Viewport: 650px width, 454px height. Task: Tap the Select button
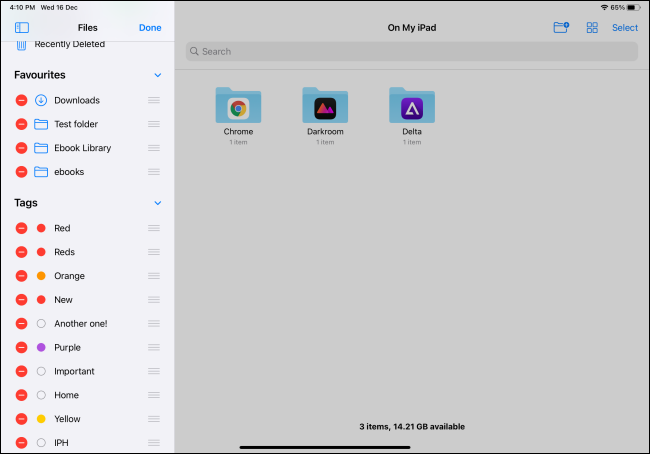[625, 28]
